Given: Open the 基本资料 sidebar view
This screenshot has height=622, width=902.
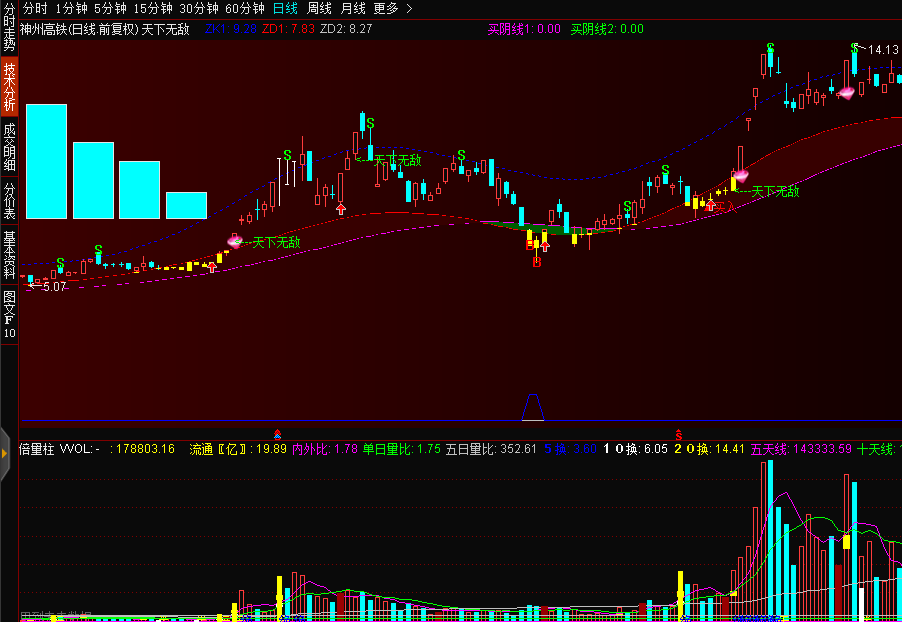Looking at the screenshot, I should (9, 255).
